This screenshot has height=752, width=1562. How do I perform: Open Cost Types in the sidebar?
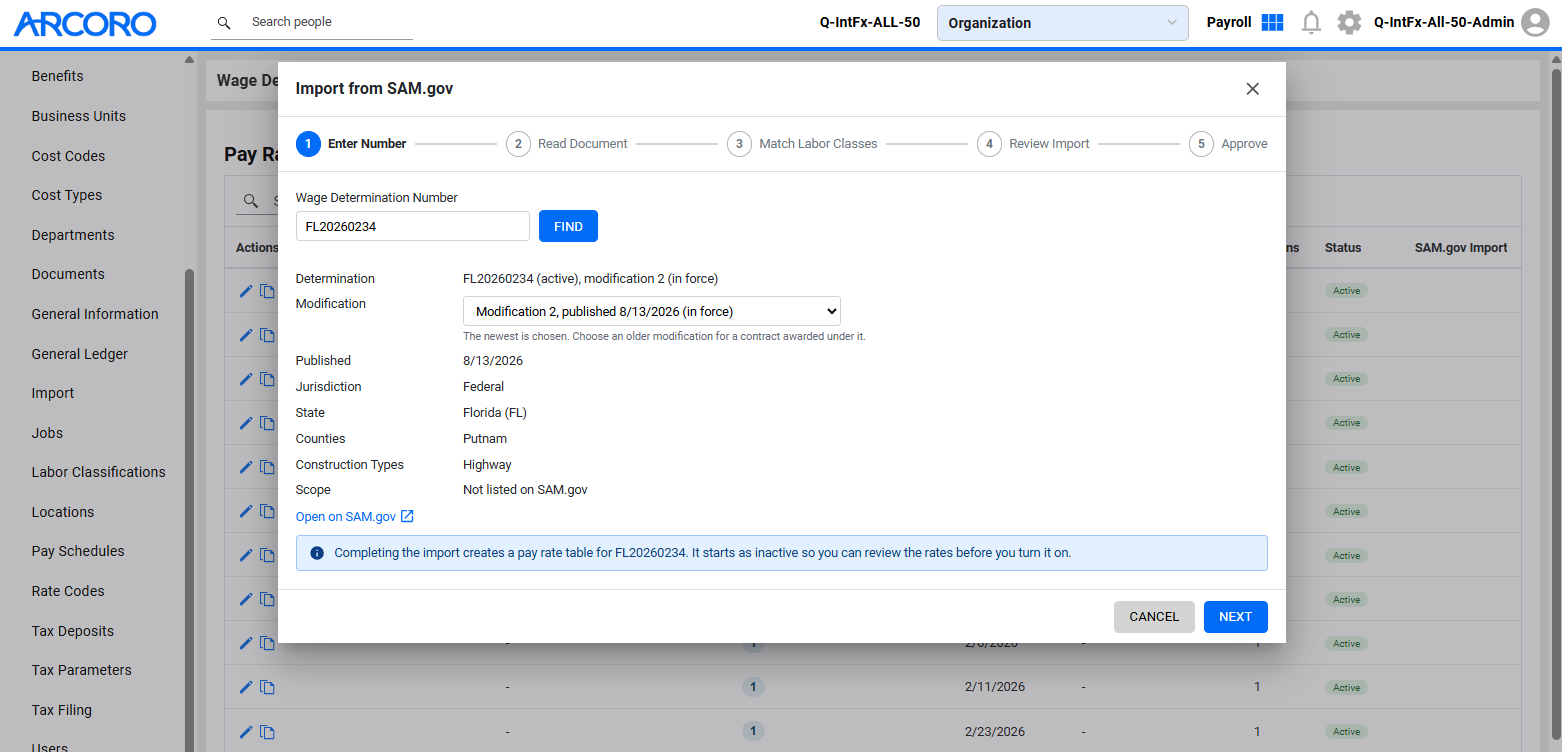tap(67, 195)
